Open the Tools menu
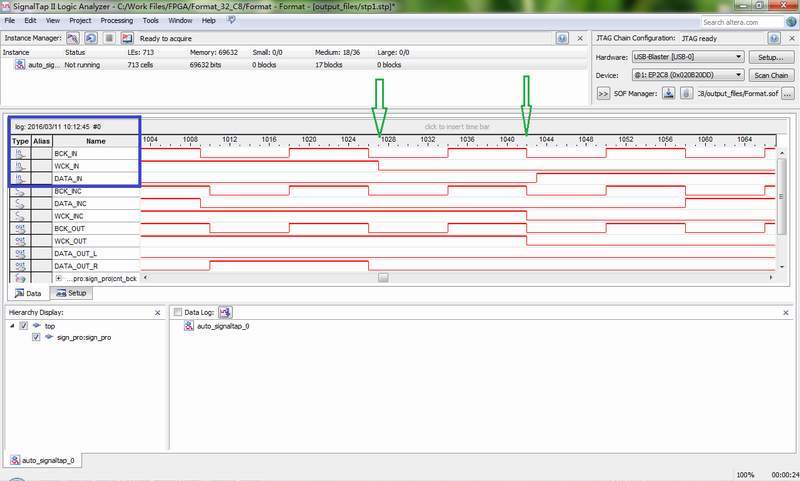The image size is (800, 481). 151,20
